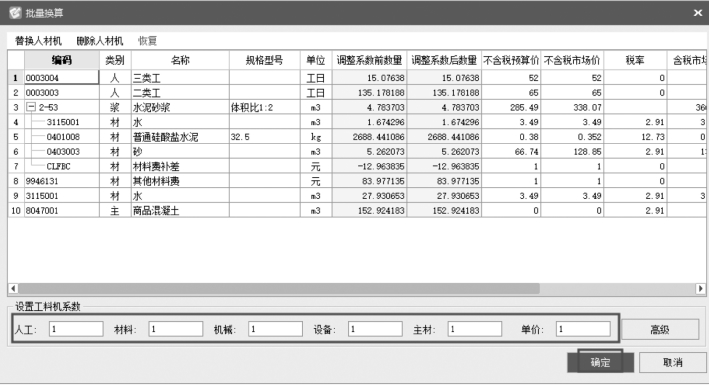Click the 单位 column header
Viewport: 709px width, 386px height.
316,60
